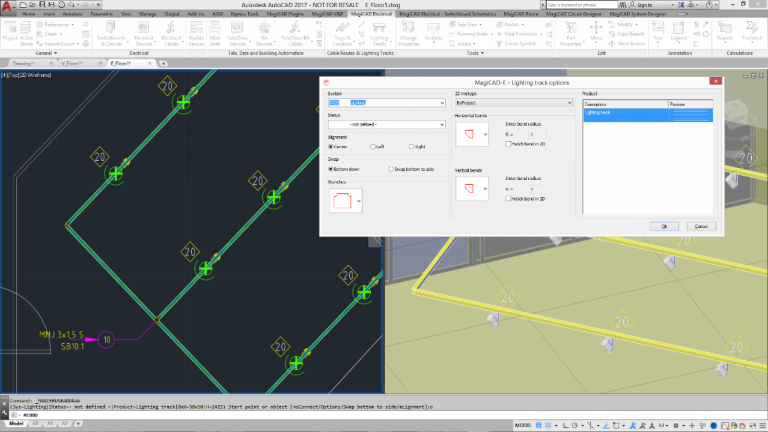Click the Electrical Devices icon

[143, 33]
